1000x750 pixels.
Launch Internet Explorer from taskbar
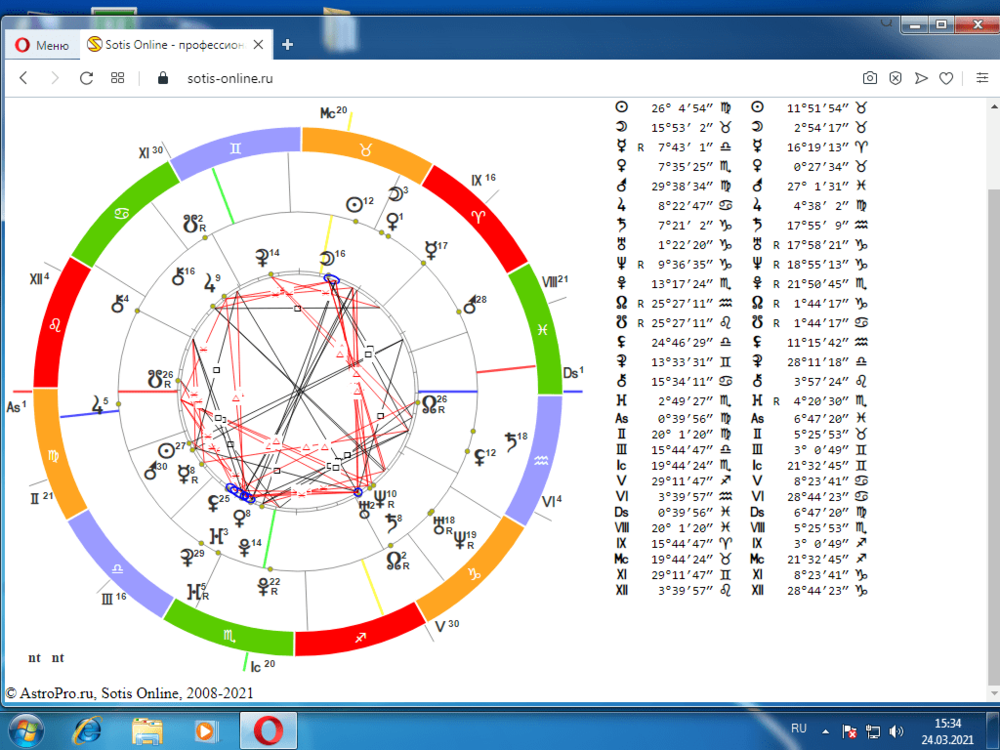[87, 731]
